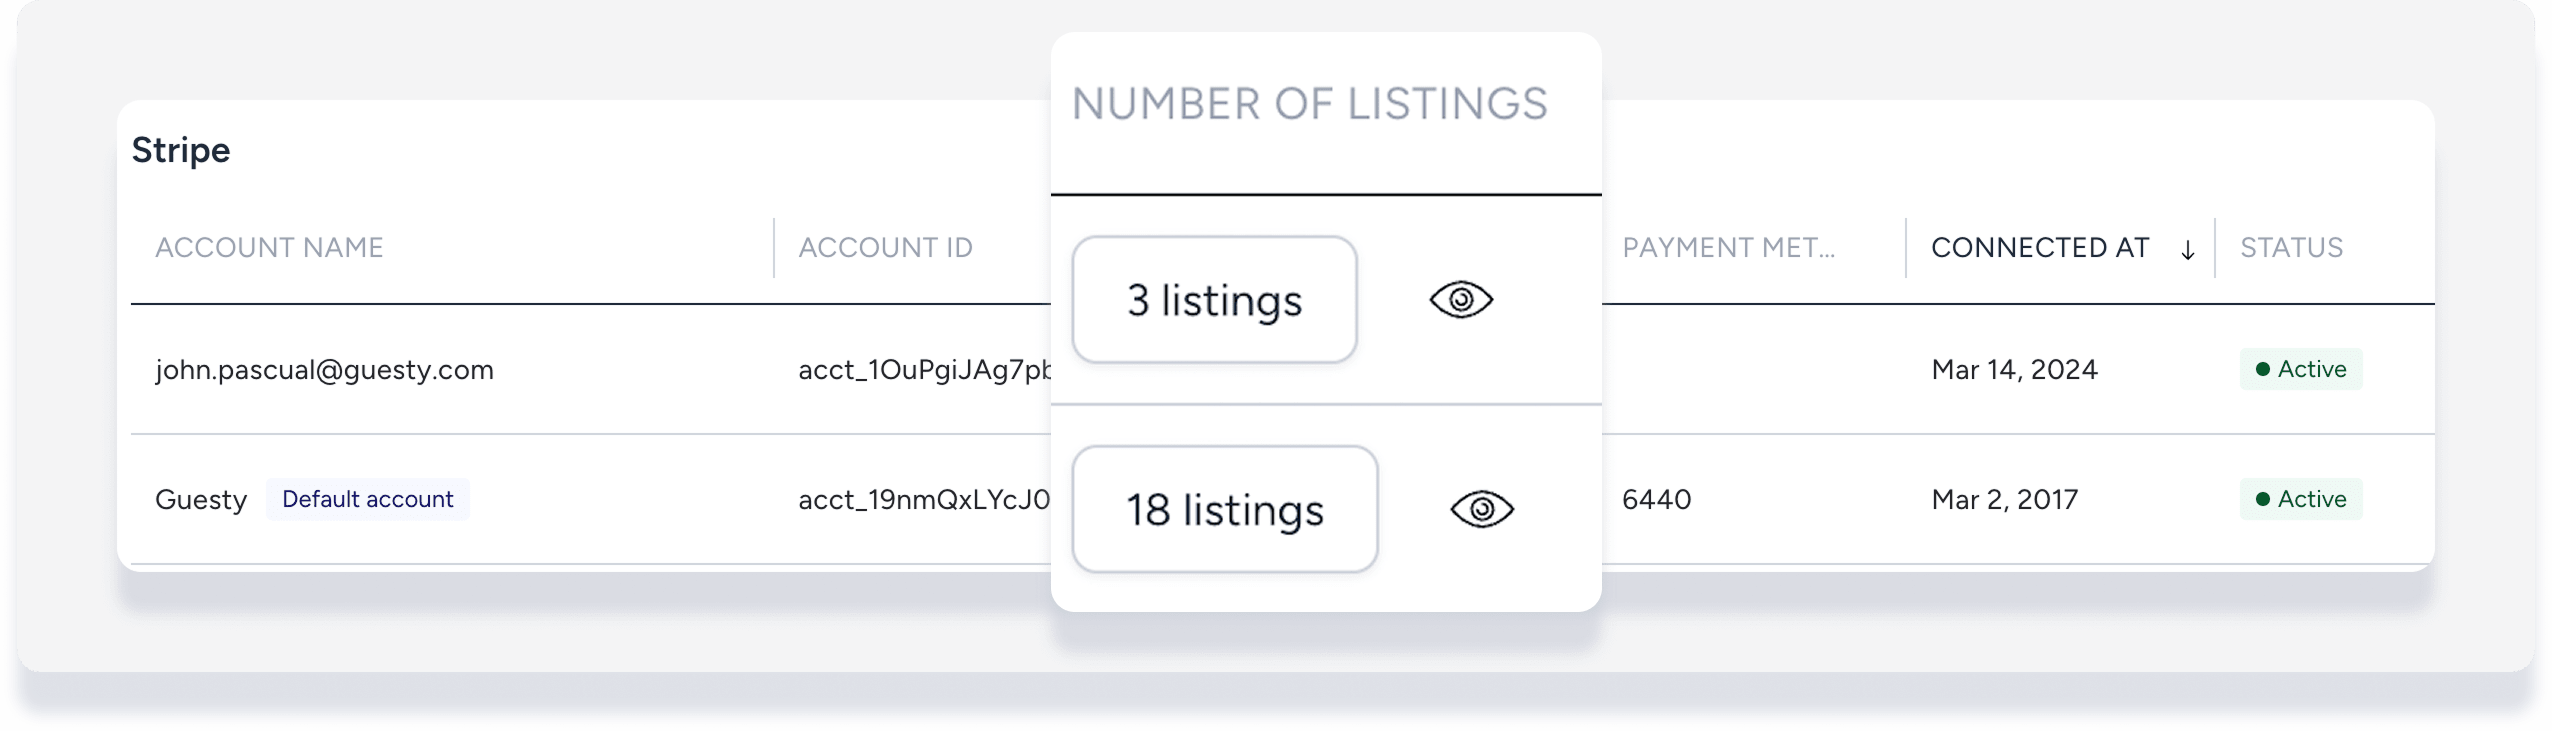Click the Account ID column header
The height and width of the screenshot is (731, 2552).
coord(885,248)
